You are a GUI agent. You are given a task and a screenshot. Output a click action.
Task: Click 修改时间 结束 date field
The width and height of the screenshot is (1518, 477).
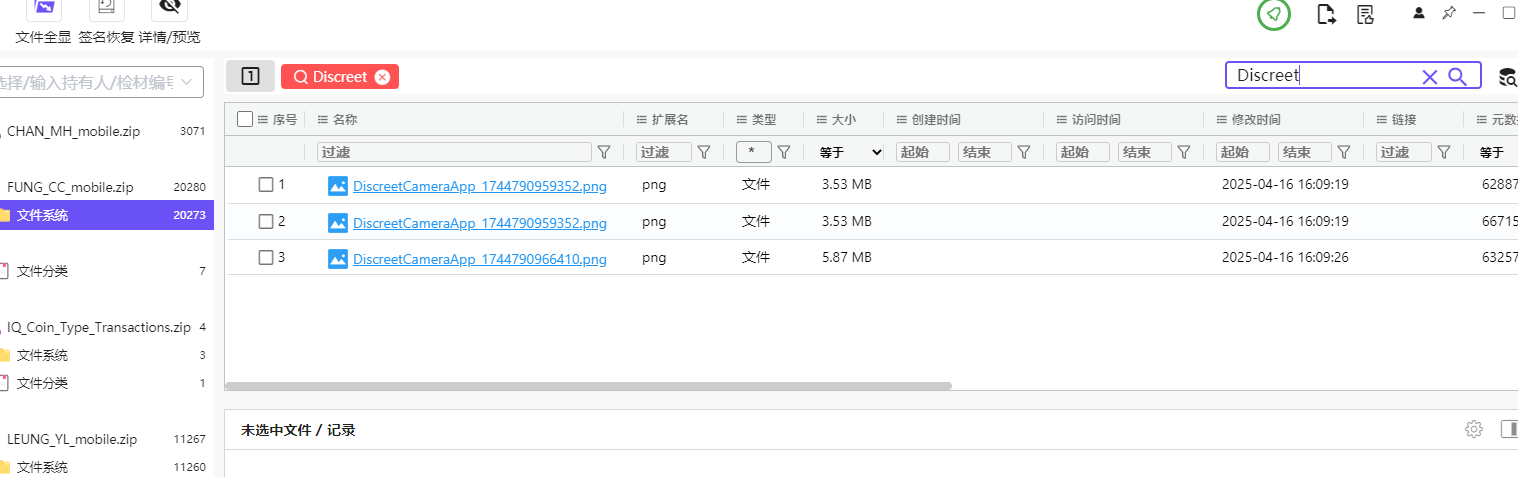pyautogui.click(x=1305, y=152)
